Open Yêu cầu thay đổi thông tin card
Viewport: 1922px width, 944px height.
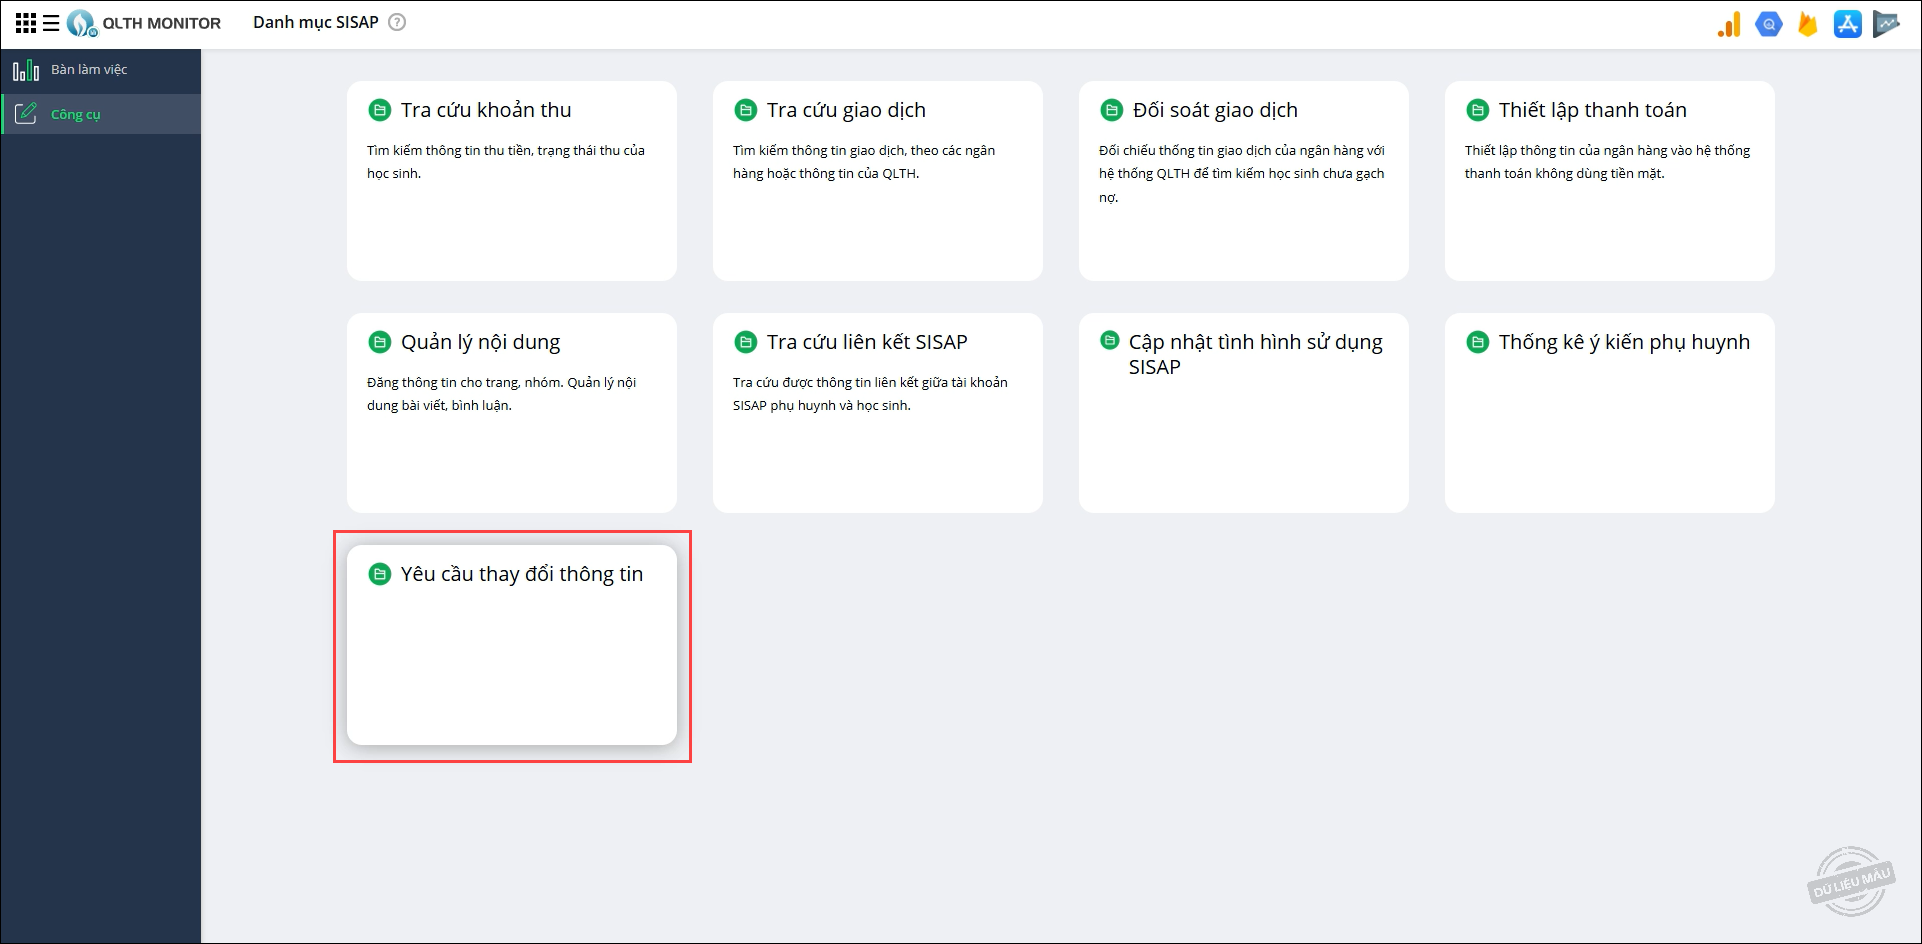click(511, 644)
